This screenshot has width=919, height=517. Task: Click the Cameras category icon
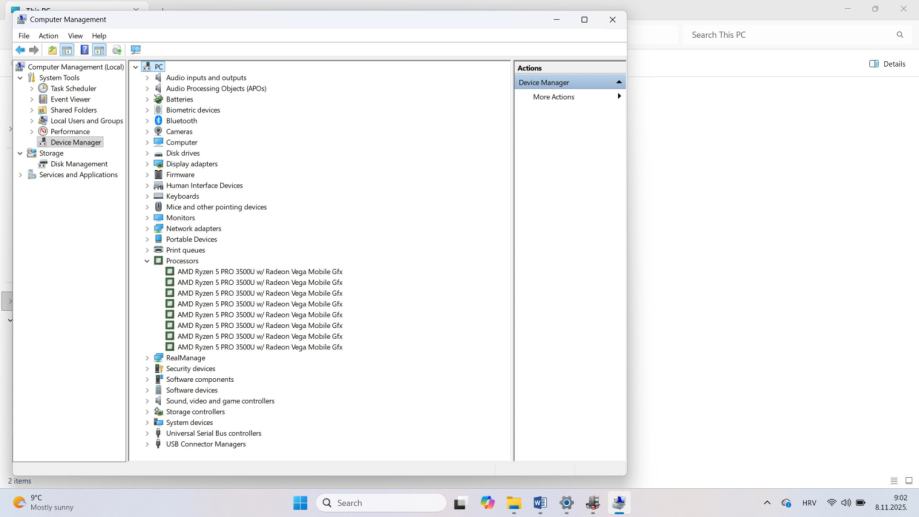158,131
